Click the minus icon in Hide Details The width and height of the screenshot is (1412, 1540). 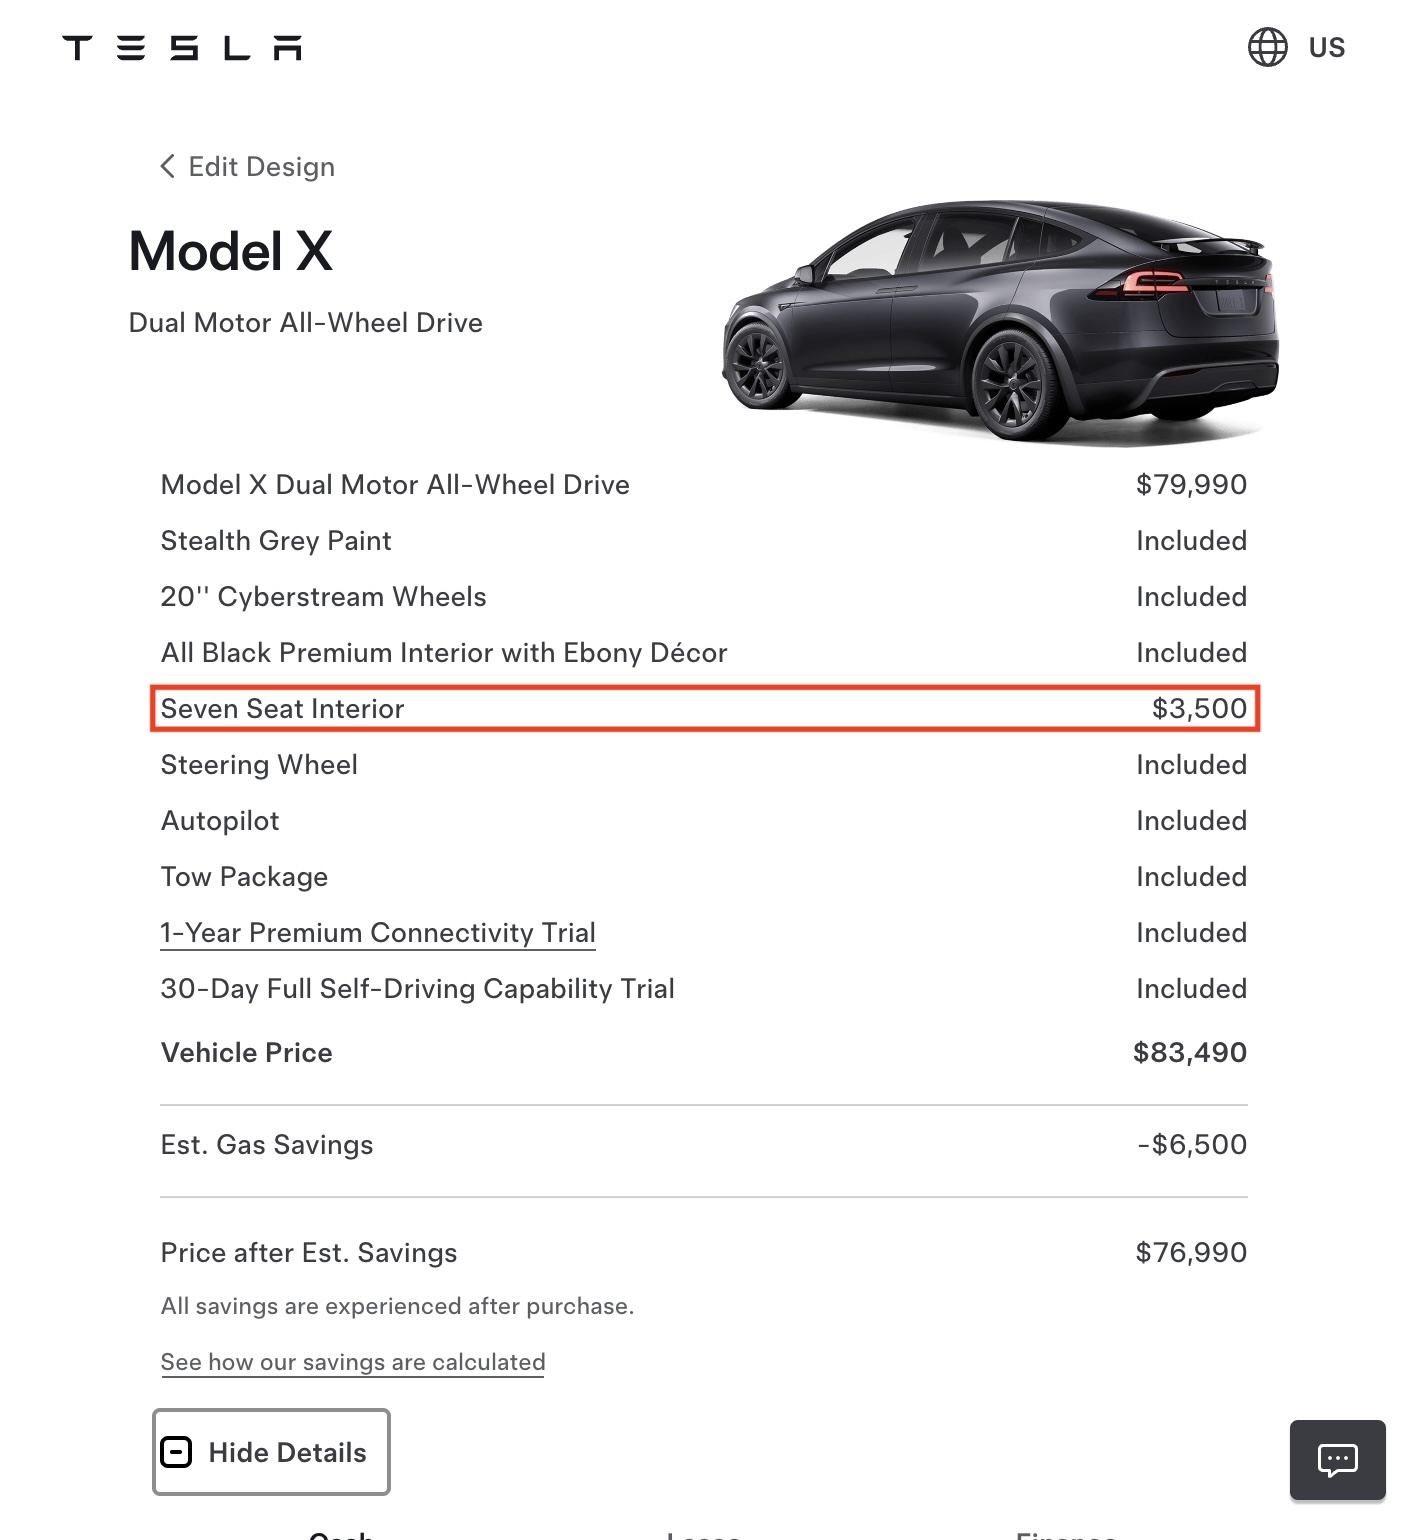(176, 1452)
